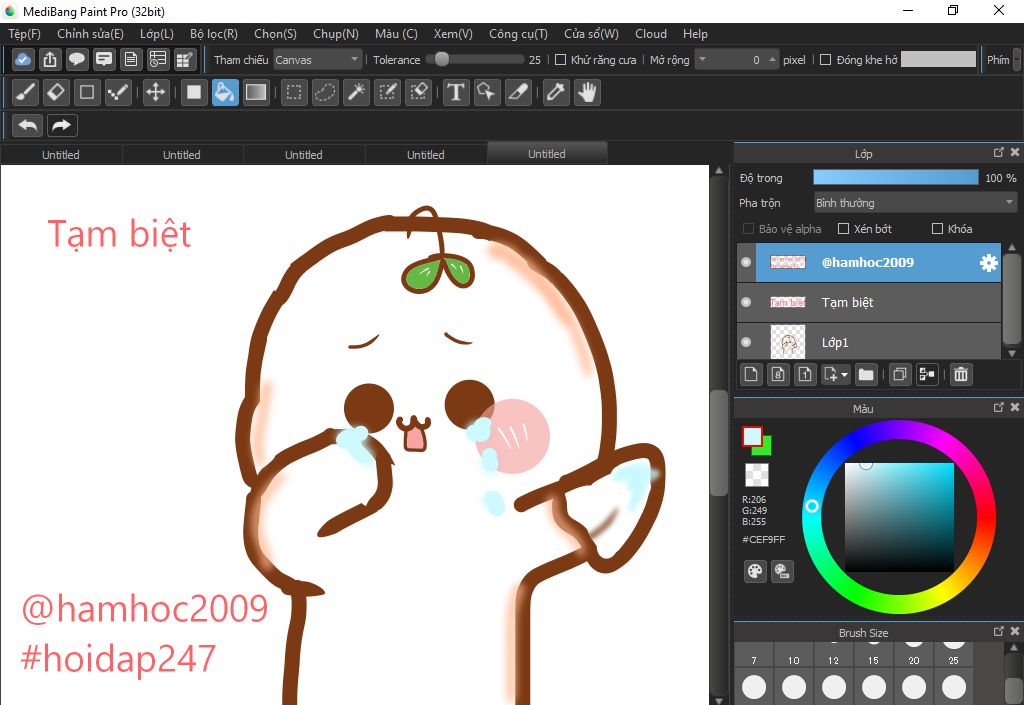Click the document page icon in top toolbar

pyautogui.click(x=131, y=59)
